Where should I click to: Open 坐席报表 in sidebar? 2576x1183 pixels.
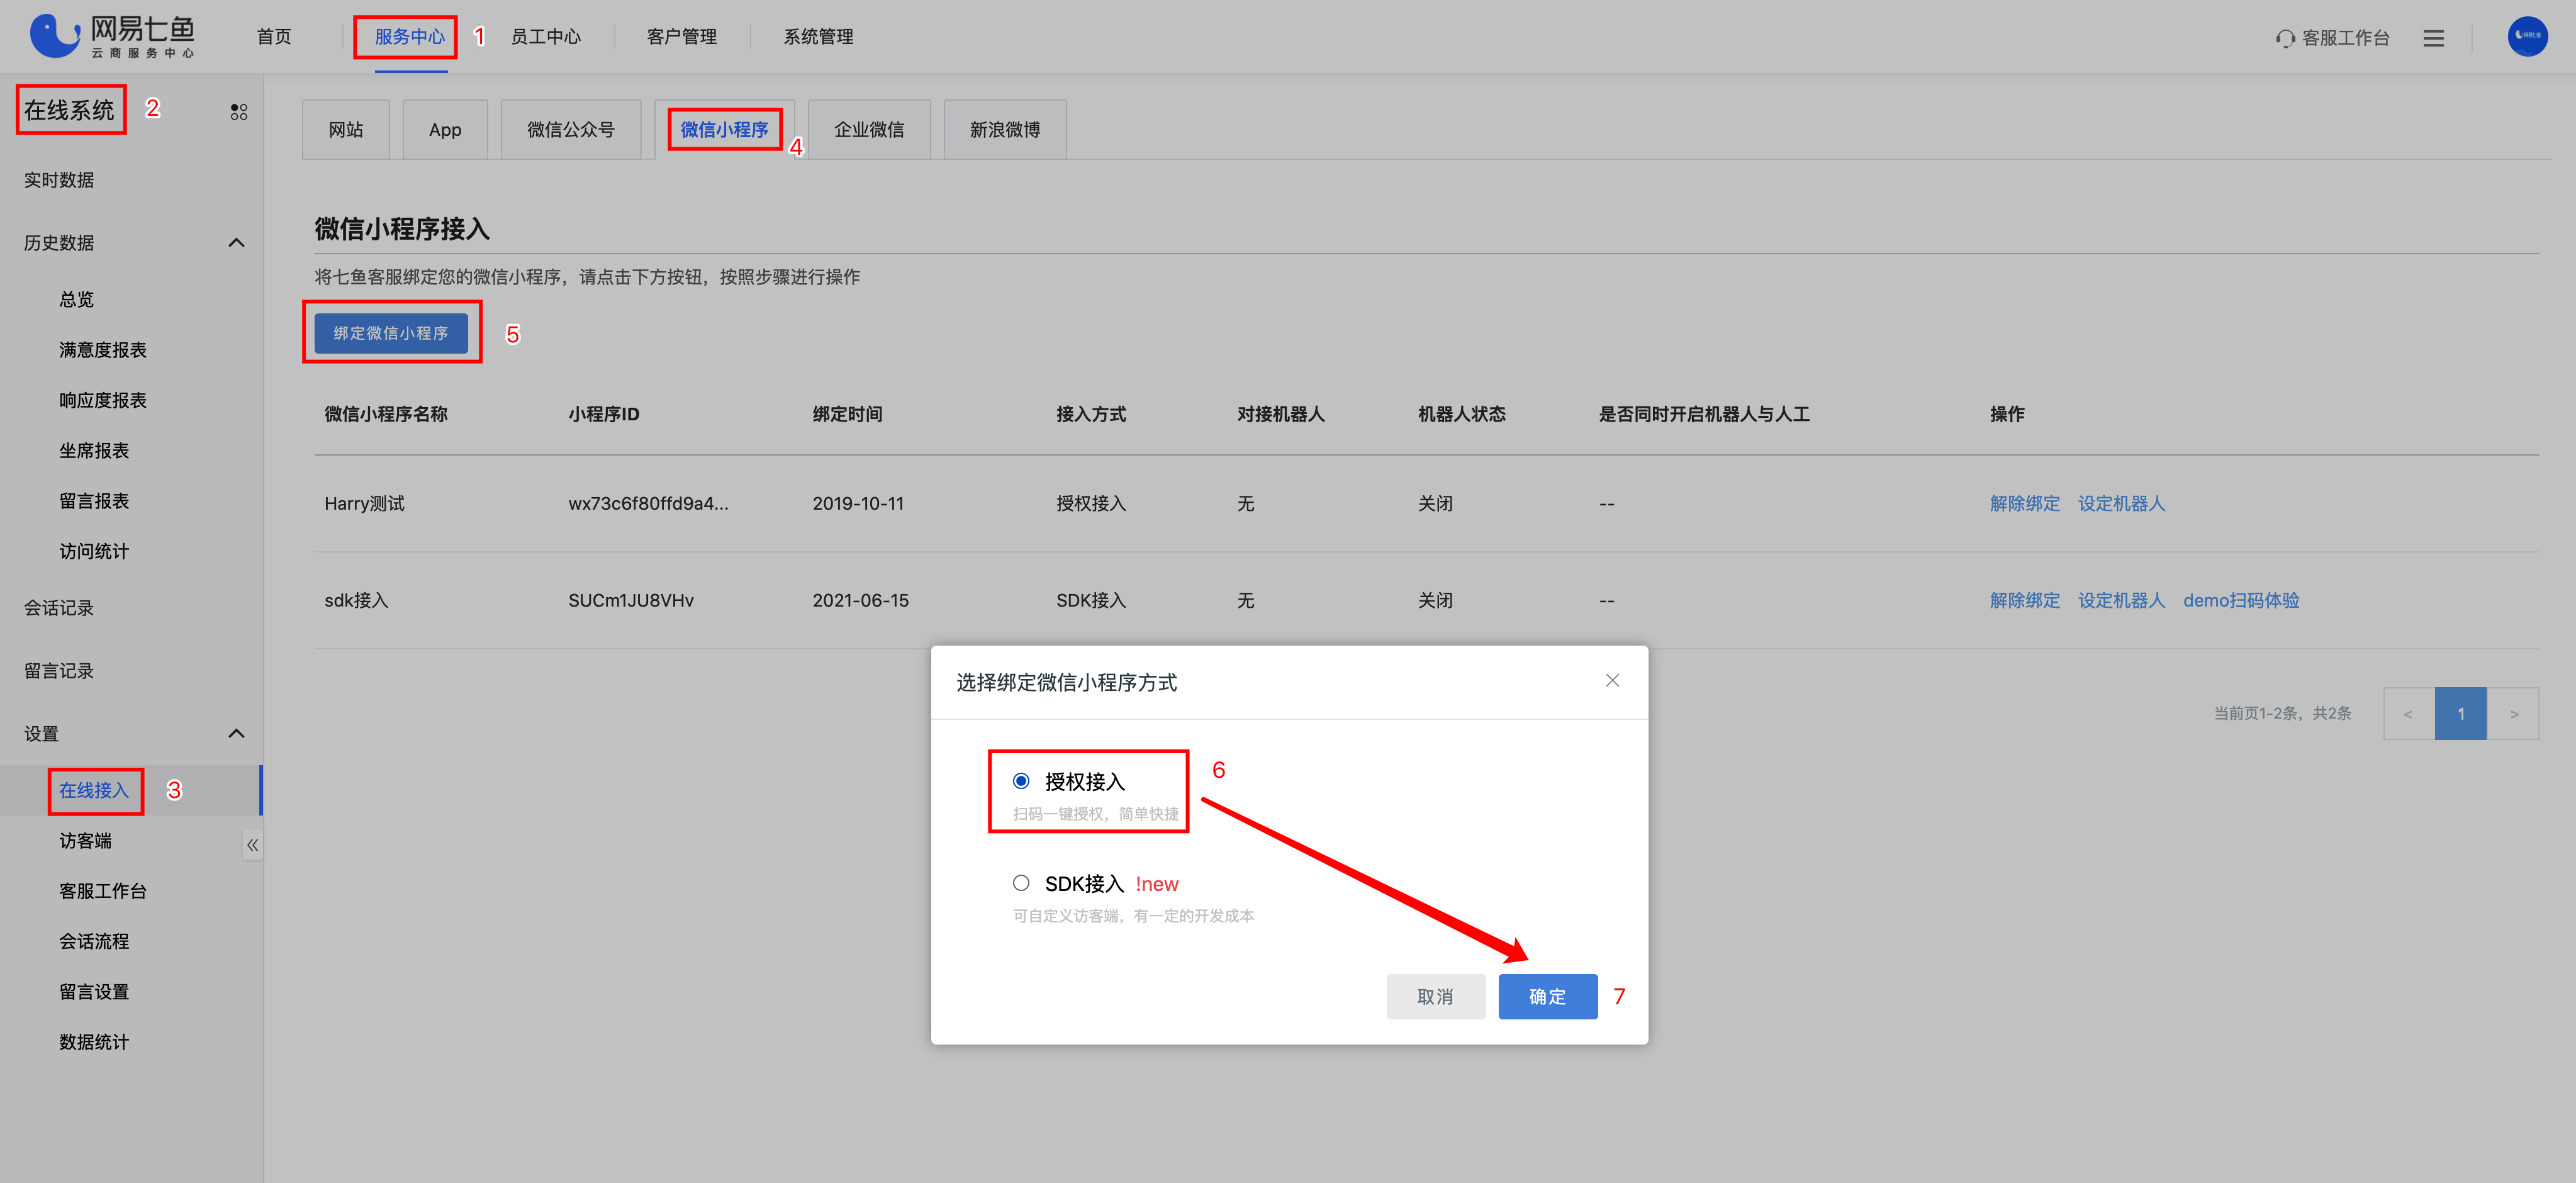(94, 451)
